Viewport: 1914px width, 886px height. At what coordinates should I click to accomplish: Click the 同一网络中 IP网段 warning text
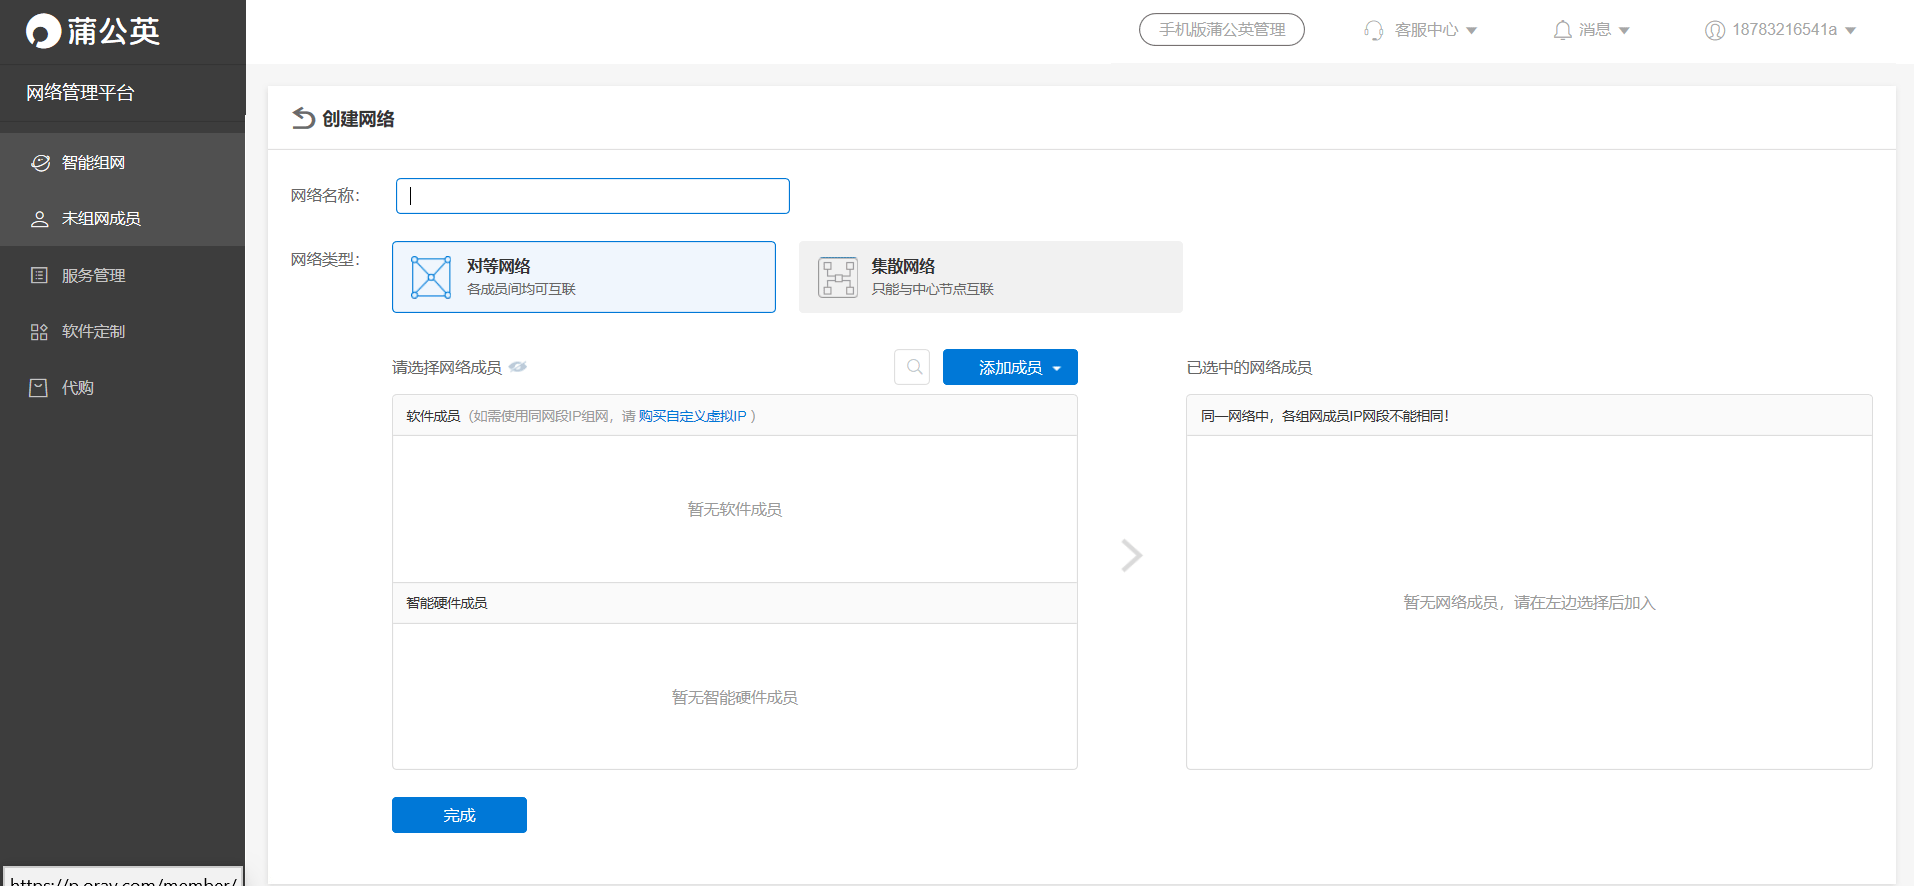(x=1325, y=416)
